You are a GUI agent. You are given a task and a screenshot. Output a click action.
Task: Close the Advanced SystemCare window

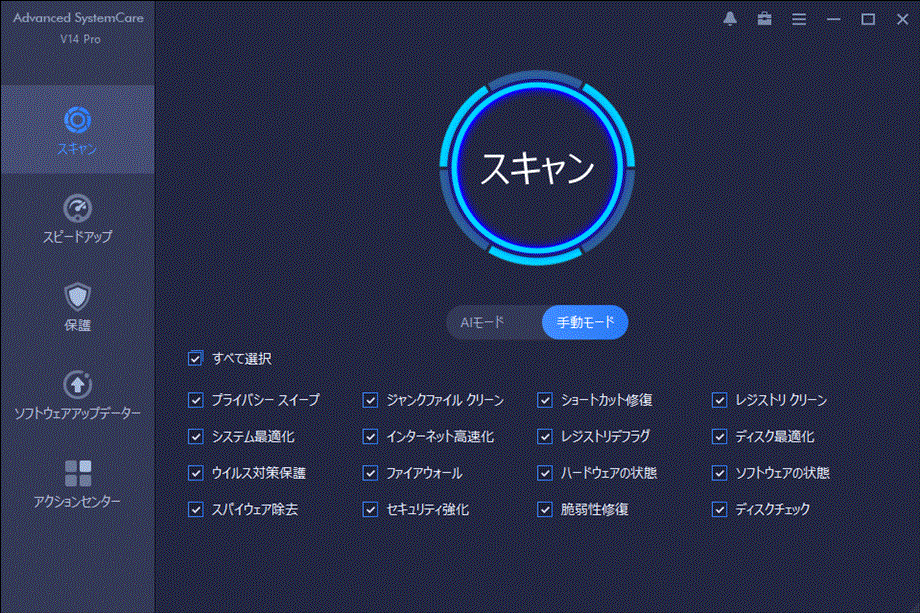click(902, 19)
